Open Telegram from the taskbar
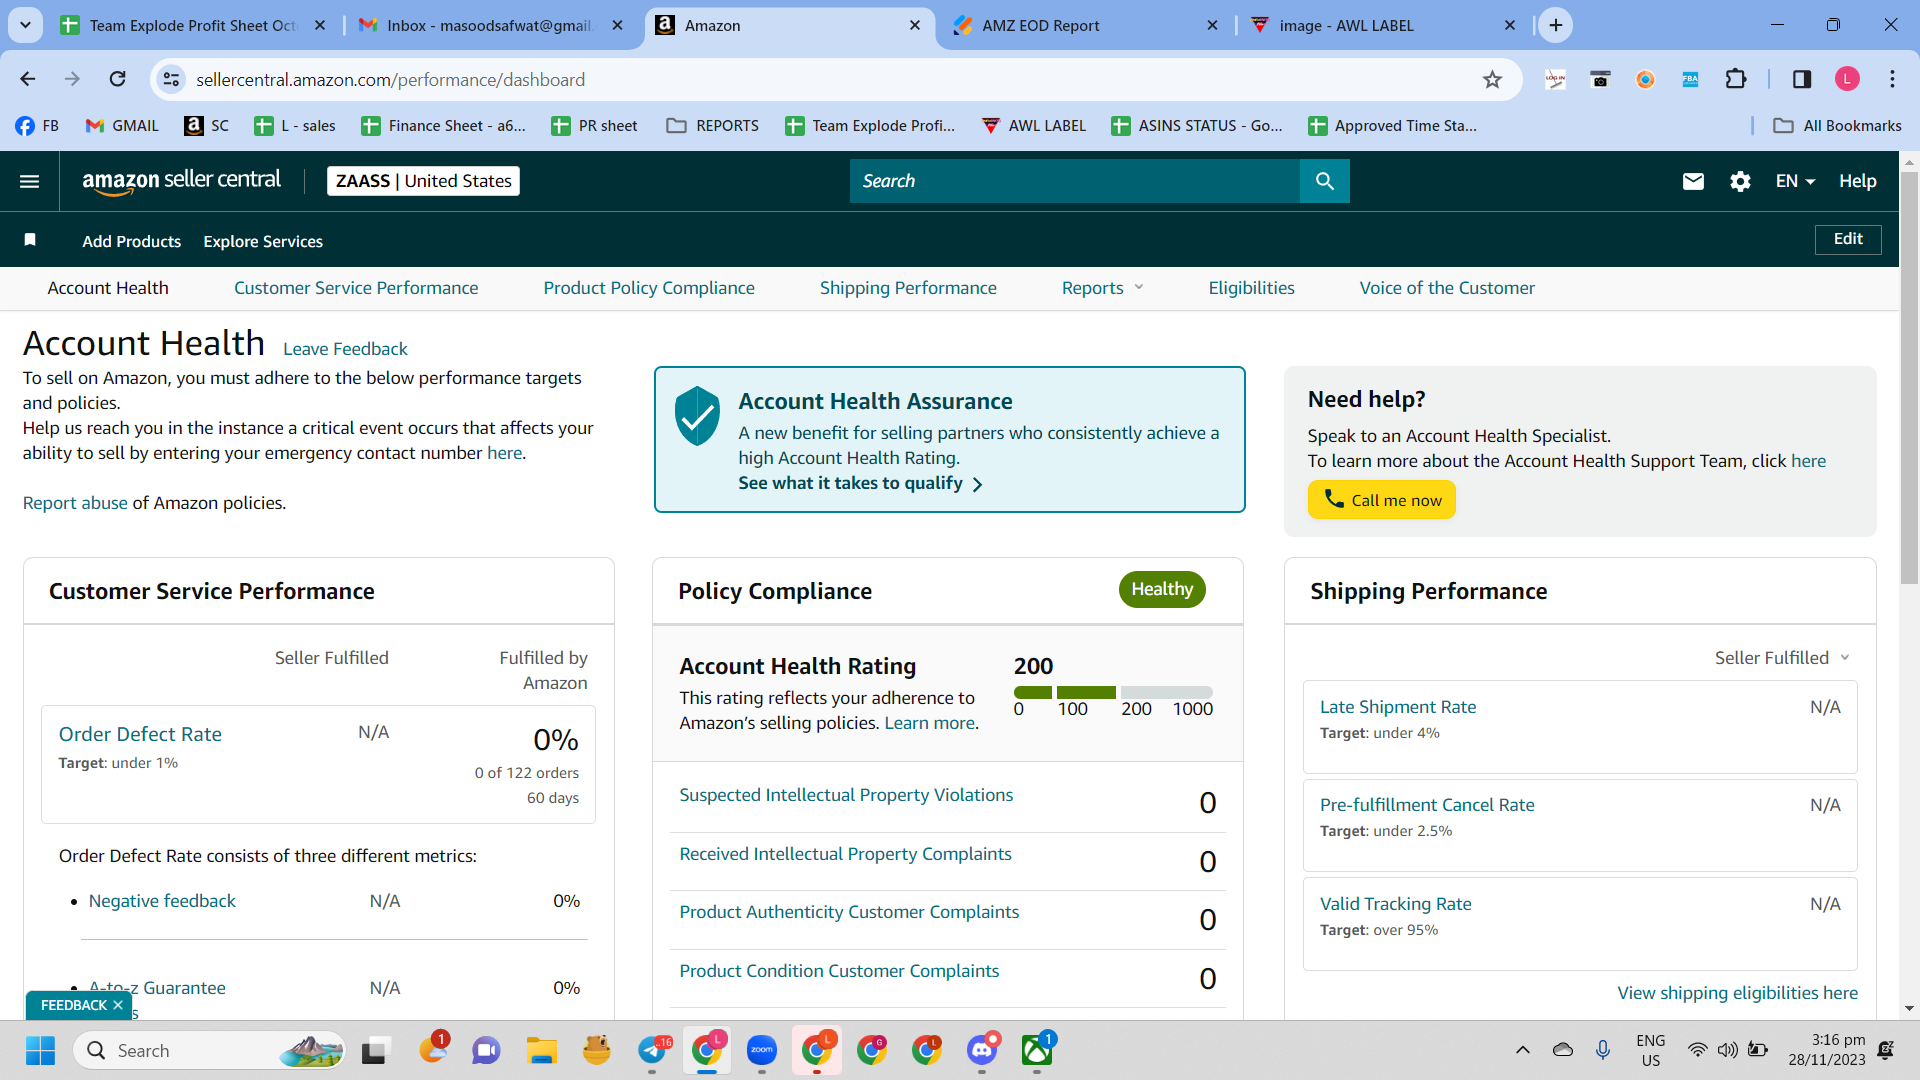The height and width of the screenshot is (1080, 1920). tap(653, 1050)
